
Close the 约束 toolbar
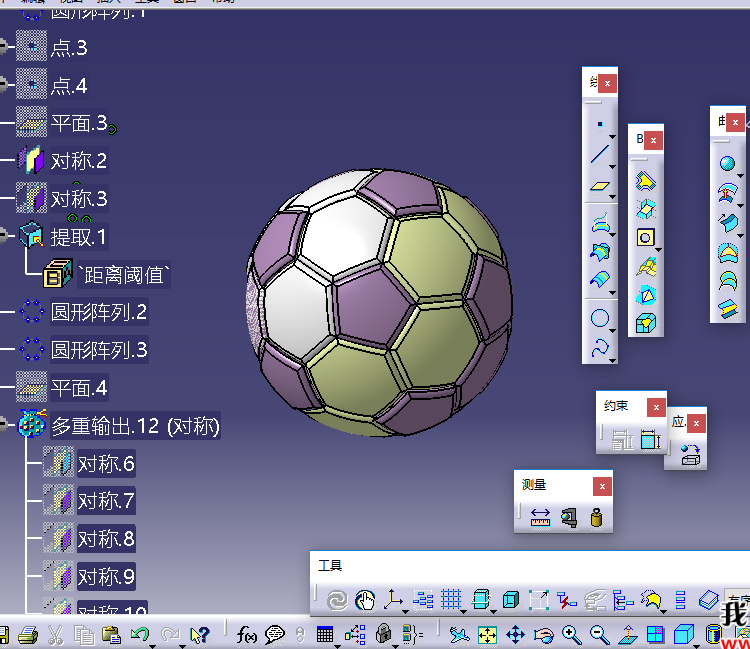click(655, 407)
